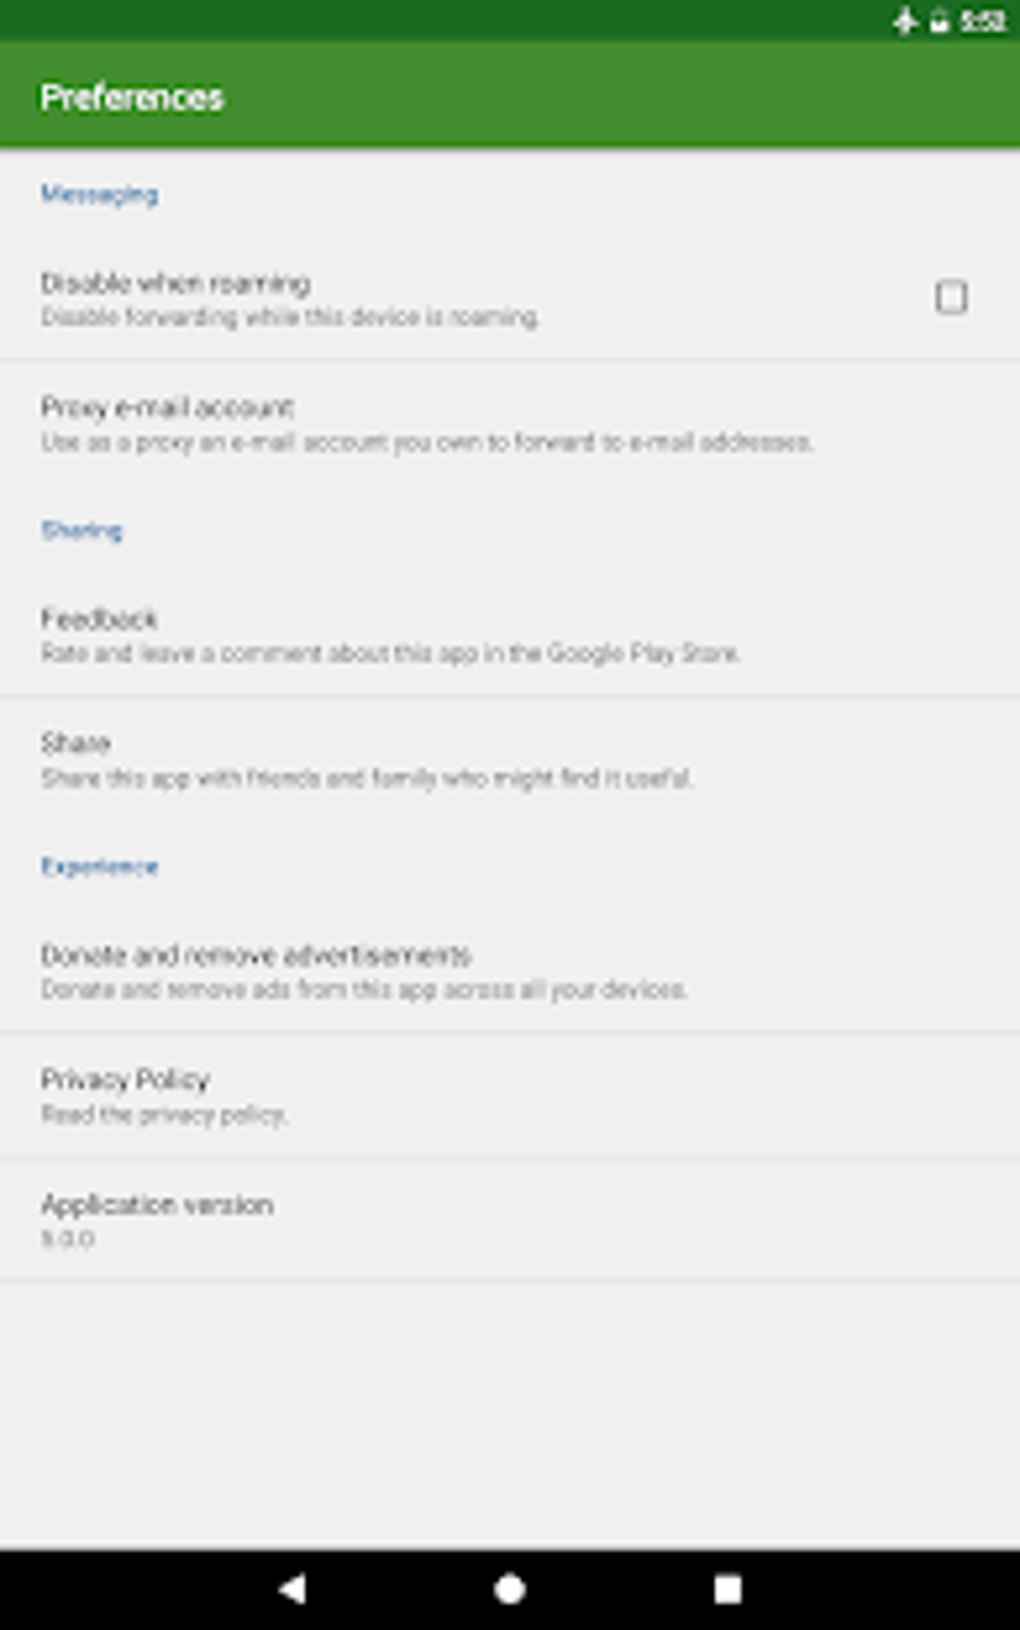Screen dimensions: 1020x1630
Task: Tap the airplane mode status icon
Action: pyautogui.click(x=905, y=21)
